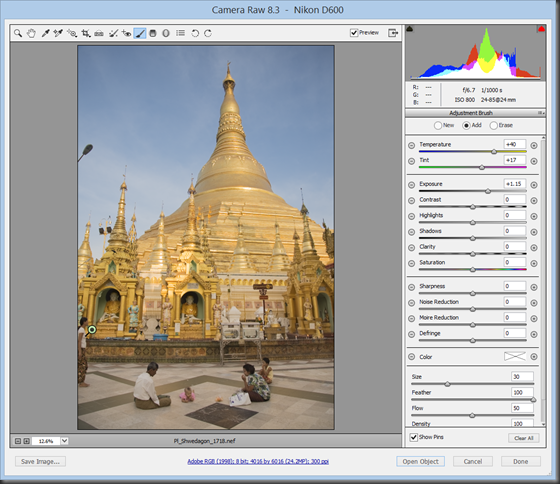Activate the Targeted Adjustment tool
This screenshot has width=560, height=484.
point(72,33)
